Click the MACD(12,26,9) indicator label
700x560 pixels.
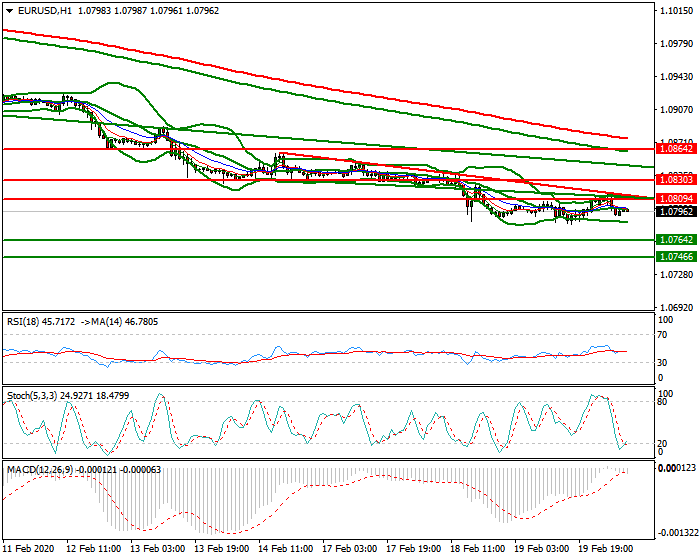(40, 470)
